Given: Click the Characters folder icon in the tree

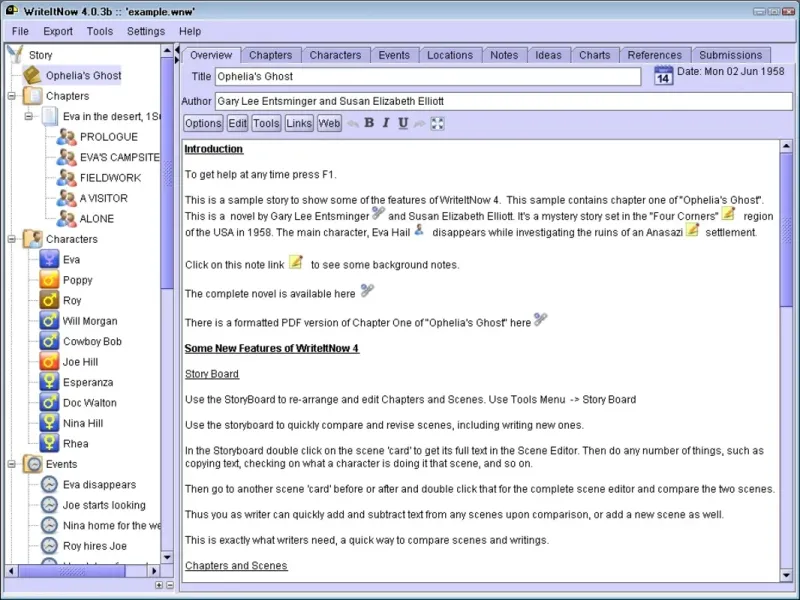Looking at the screenshot, I should pos(33,239).
